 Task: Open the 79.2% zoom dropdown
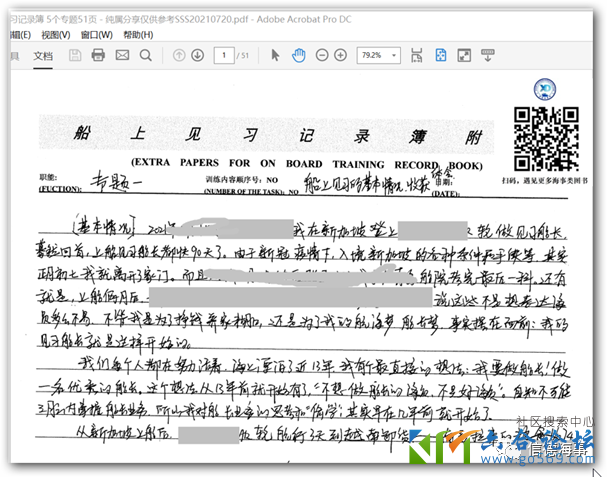(x=379, y=55)
